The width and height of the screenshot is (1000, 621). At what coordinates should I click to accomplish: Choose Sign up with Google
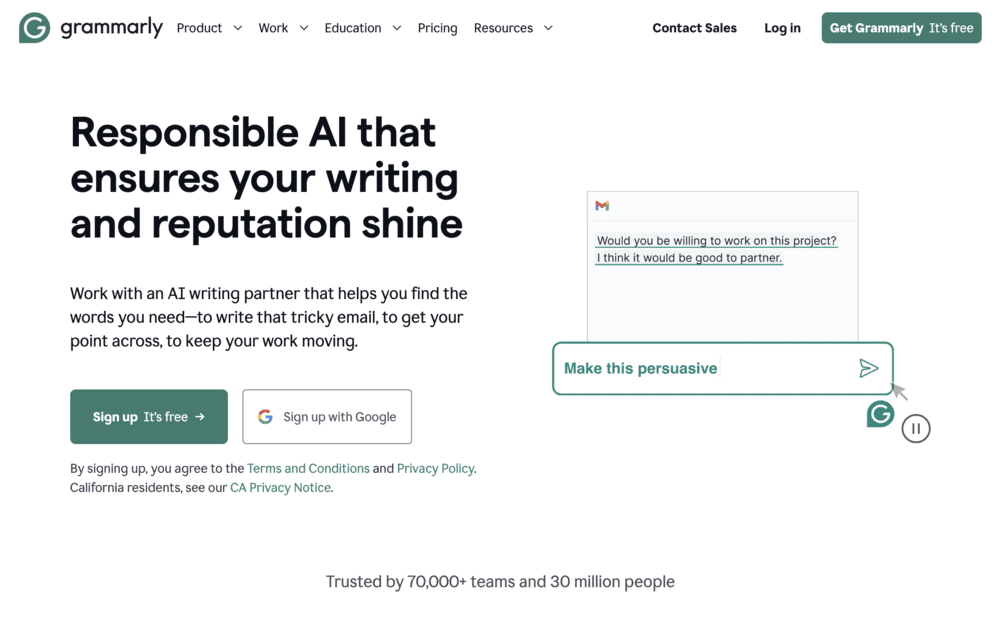(327, 417)
